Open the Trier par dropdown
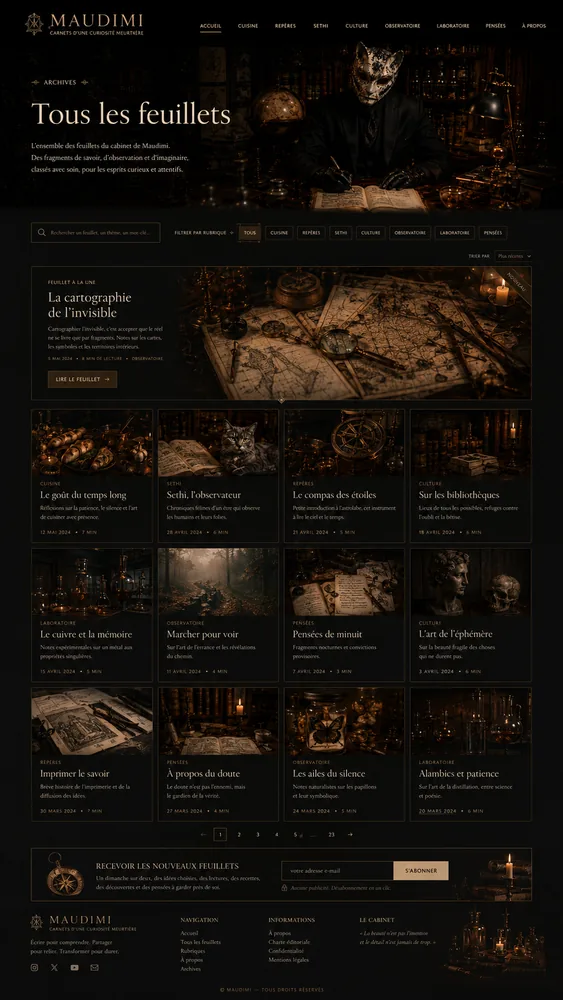This screenshot has width=563, height=1000. [x=513, y=256]
